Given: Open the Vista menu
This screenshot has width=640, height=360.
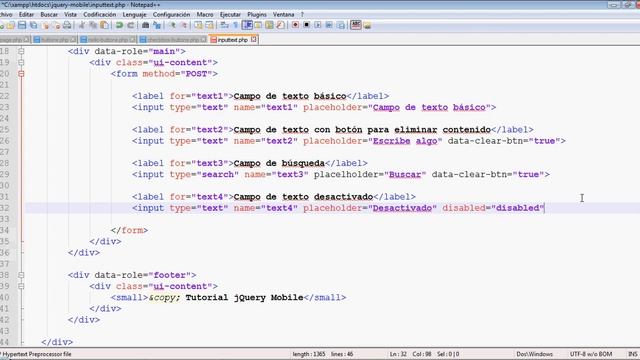Looking at the screenshot, I should click(70, 14).
